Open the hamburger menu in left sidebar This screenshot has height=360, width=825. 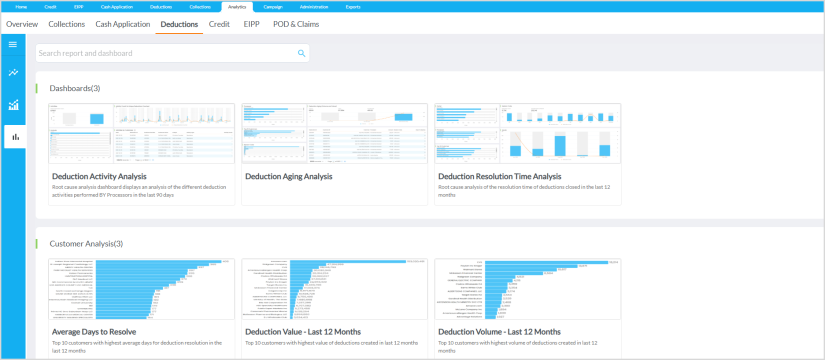pos(13,44)
